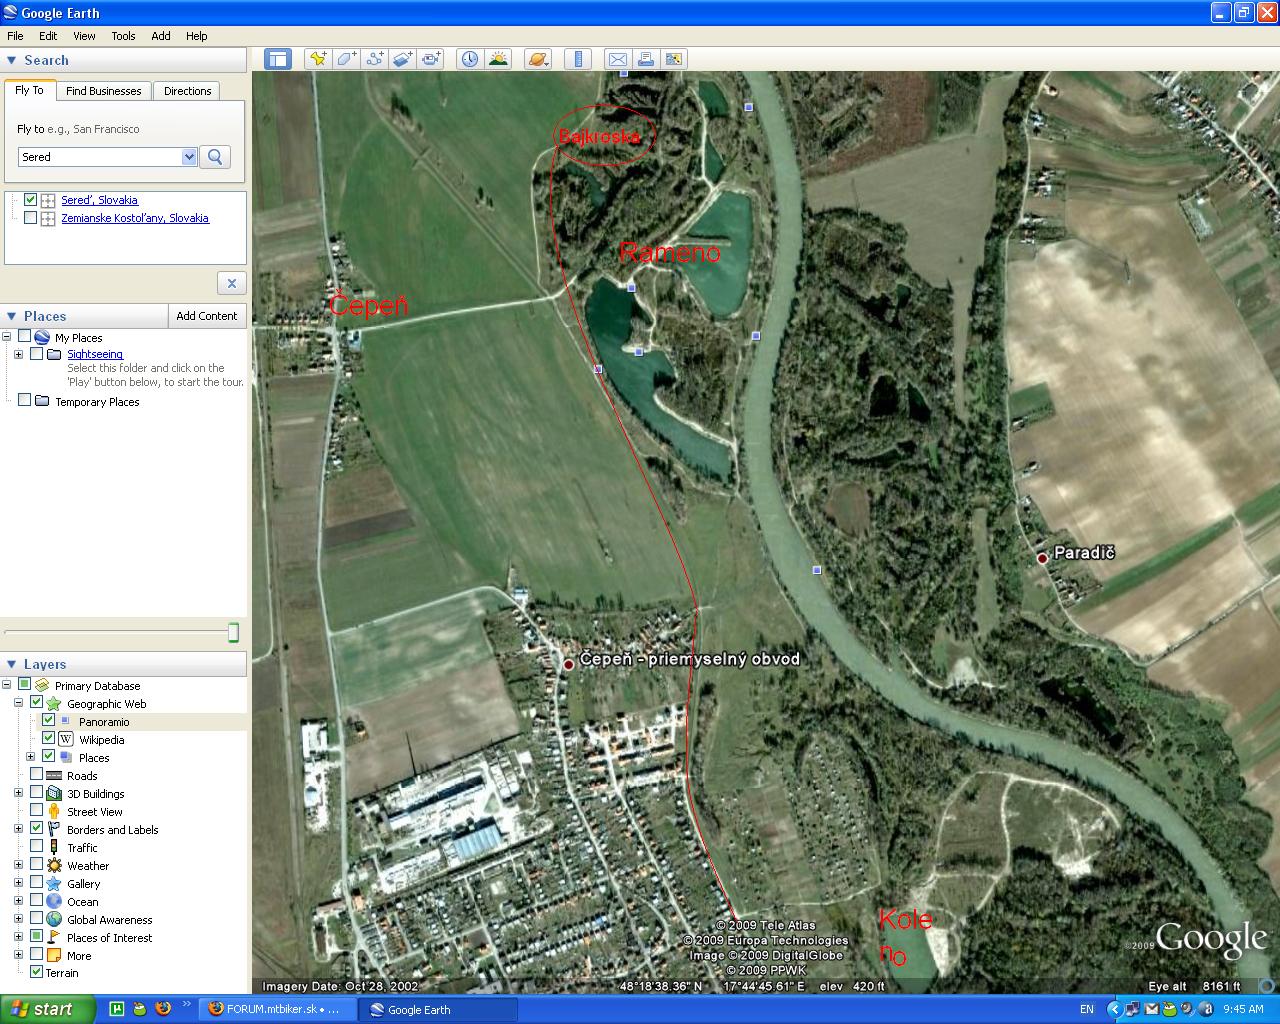Select the Add Path tool

(x=374, y=59)
